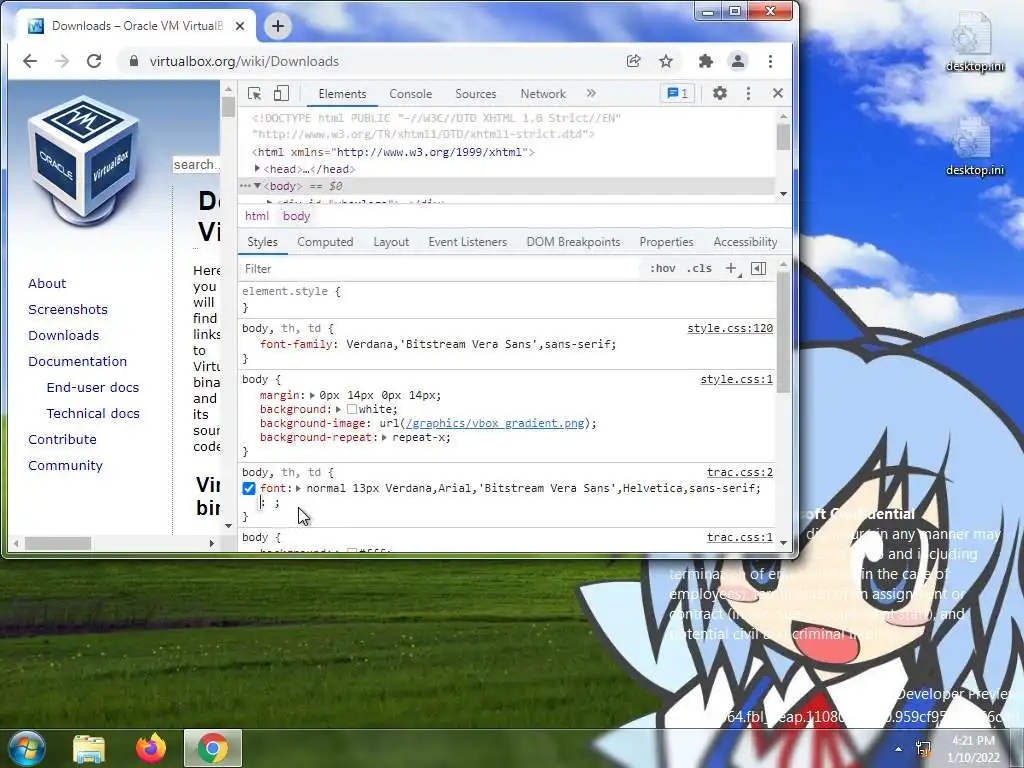Expand the margin shorthand property
Image resolution: width=1024 pixels, height=768 pixels.
click(x=312, y=396)
